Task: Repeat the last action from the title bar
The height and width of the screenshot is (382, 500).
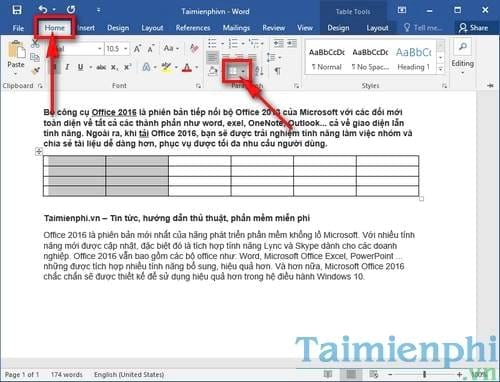Action: coord(71,10)
